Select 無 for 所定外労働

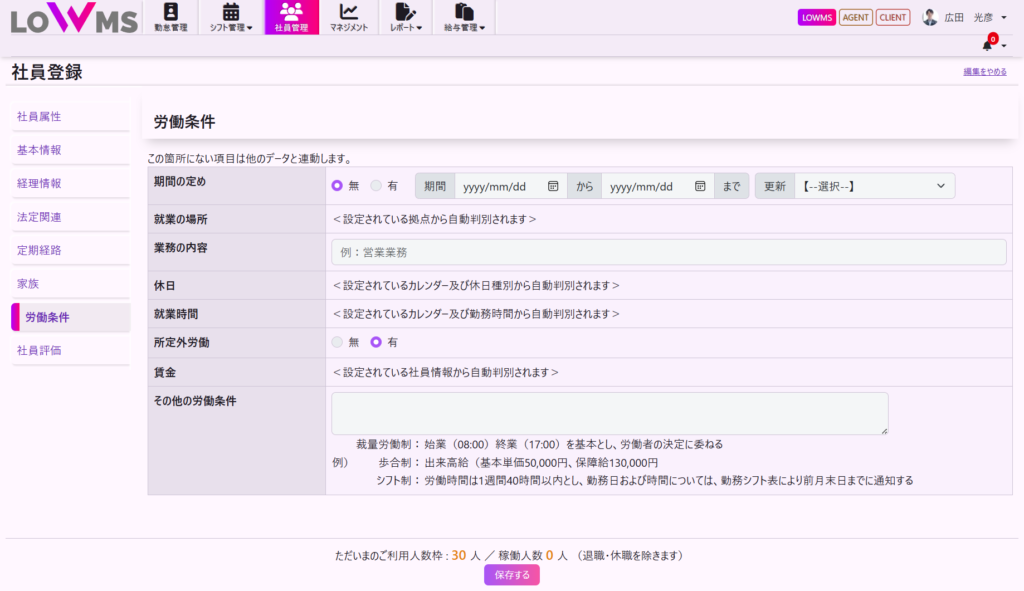tap(337, 342)
